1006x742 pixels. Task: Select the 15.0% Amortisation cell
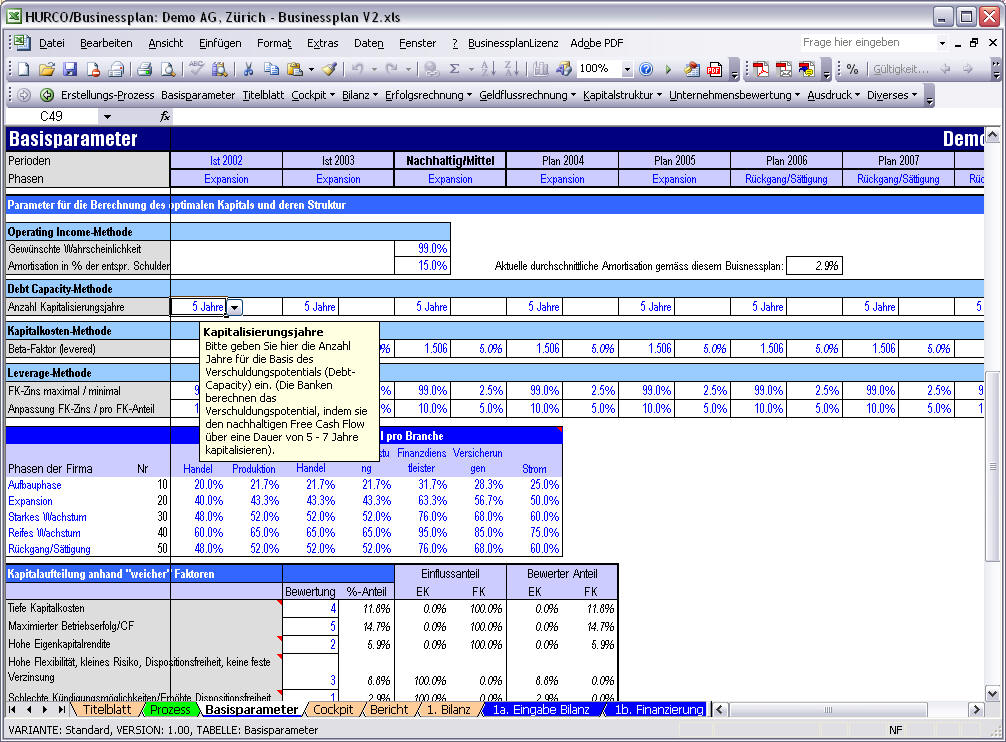422,266
